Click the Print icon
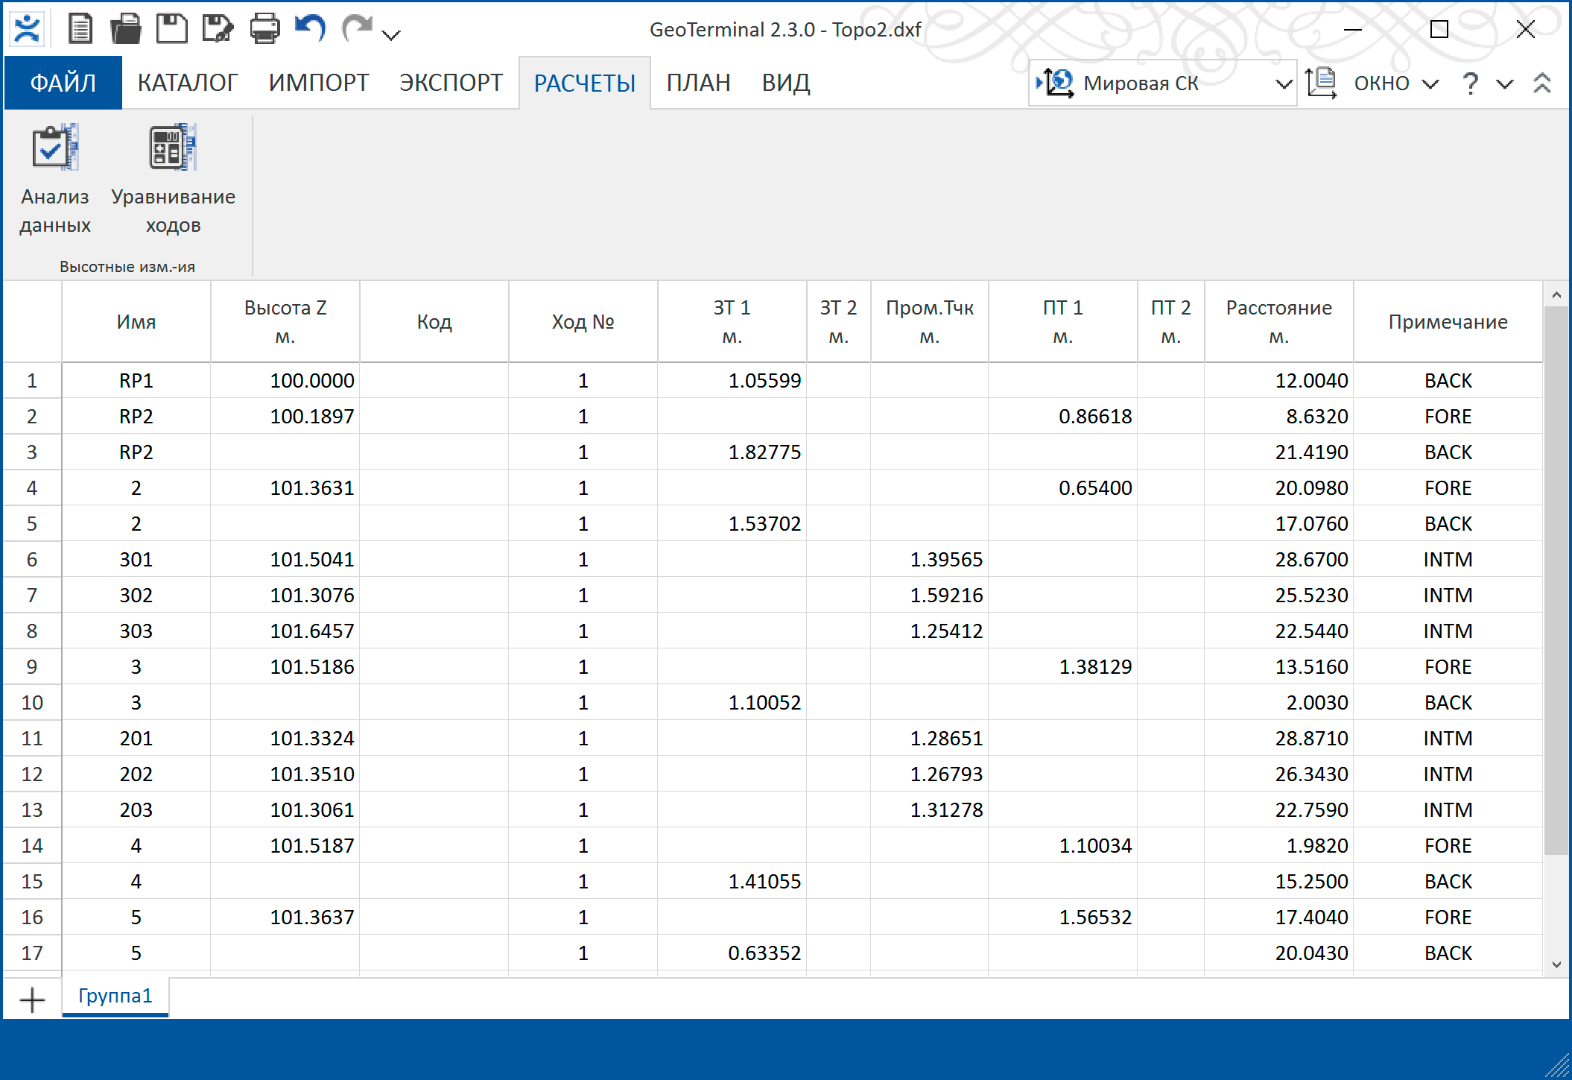Screen dimensions: 1572x1080 point(264,29)
